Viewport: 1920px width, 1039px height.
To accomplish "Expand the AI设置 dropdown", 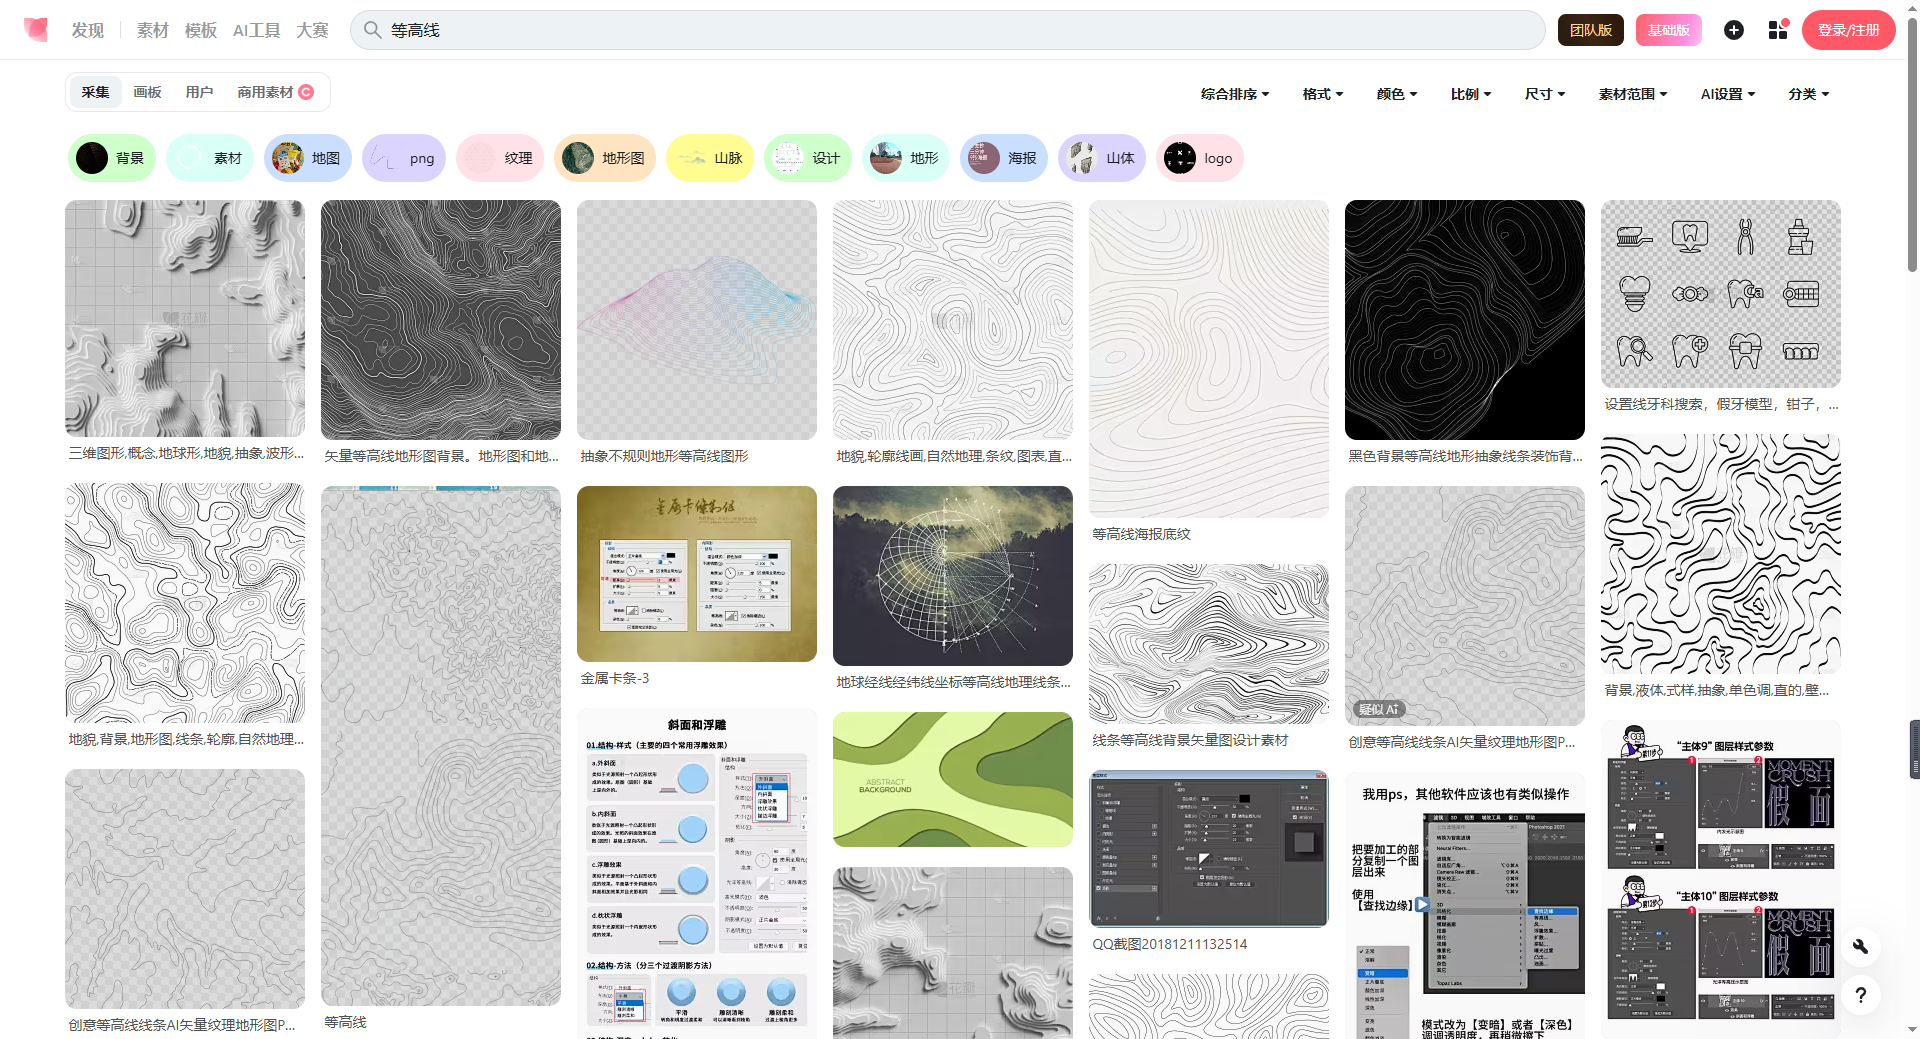I will [1728, 94].
